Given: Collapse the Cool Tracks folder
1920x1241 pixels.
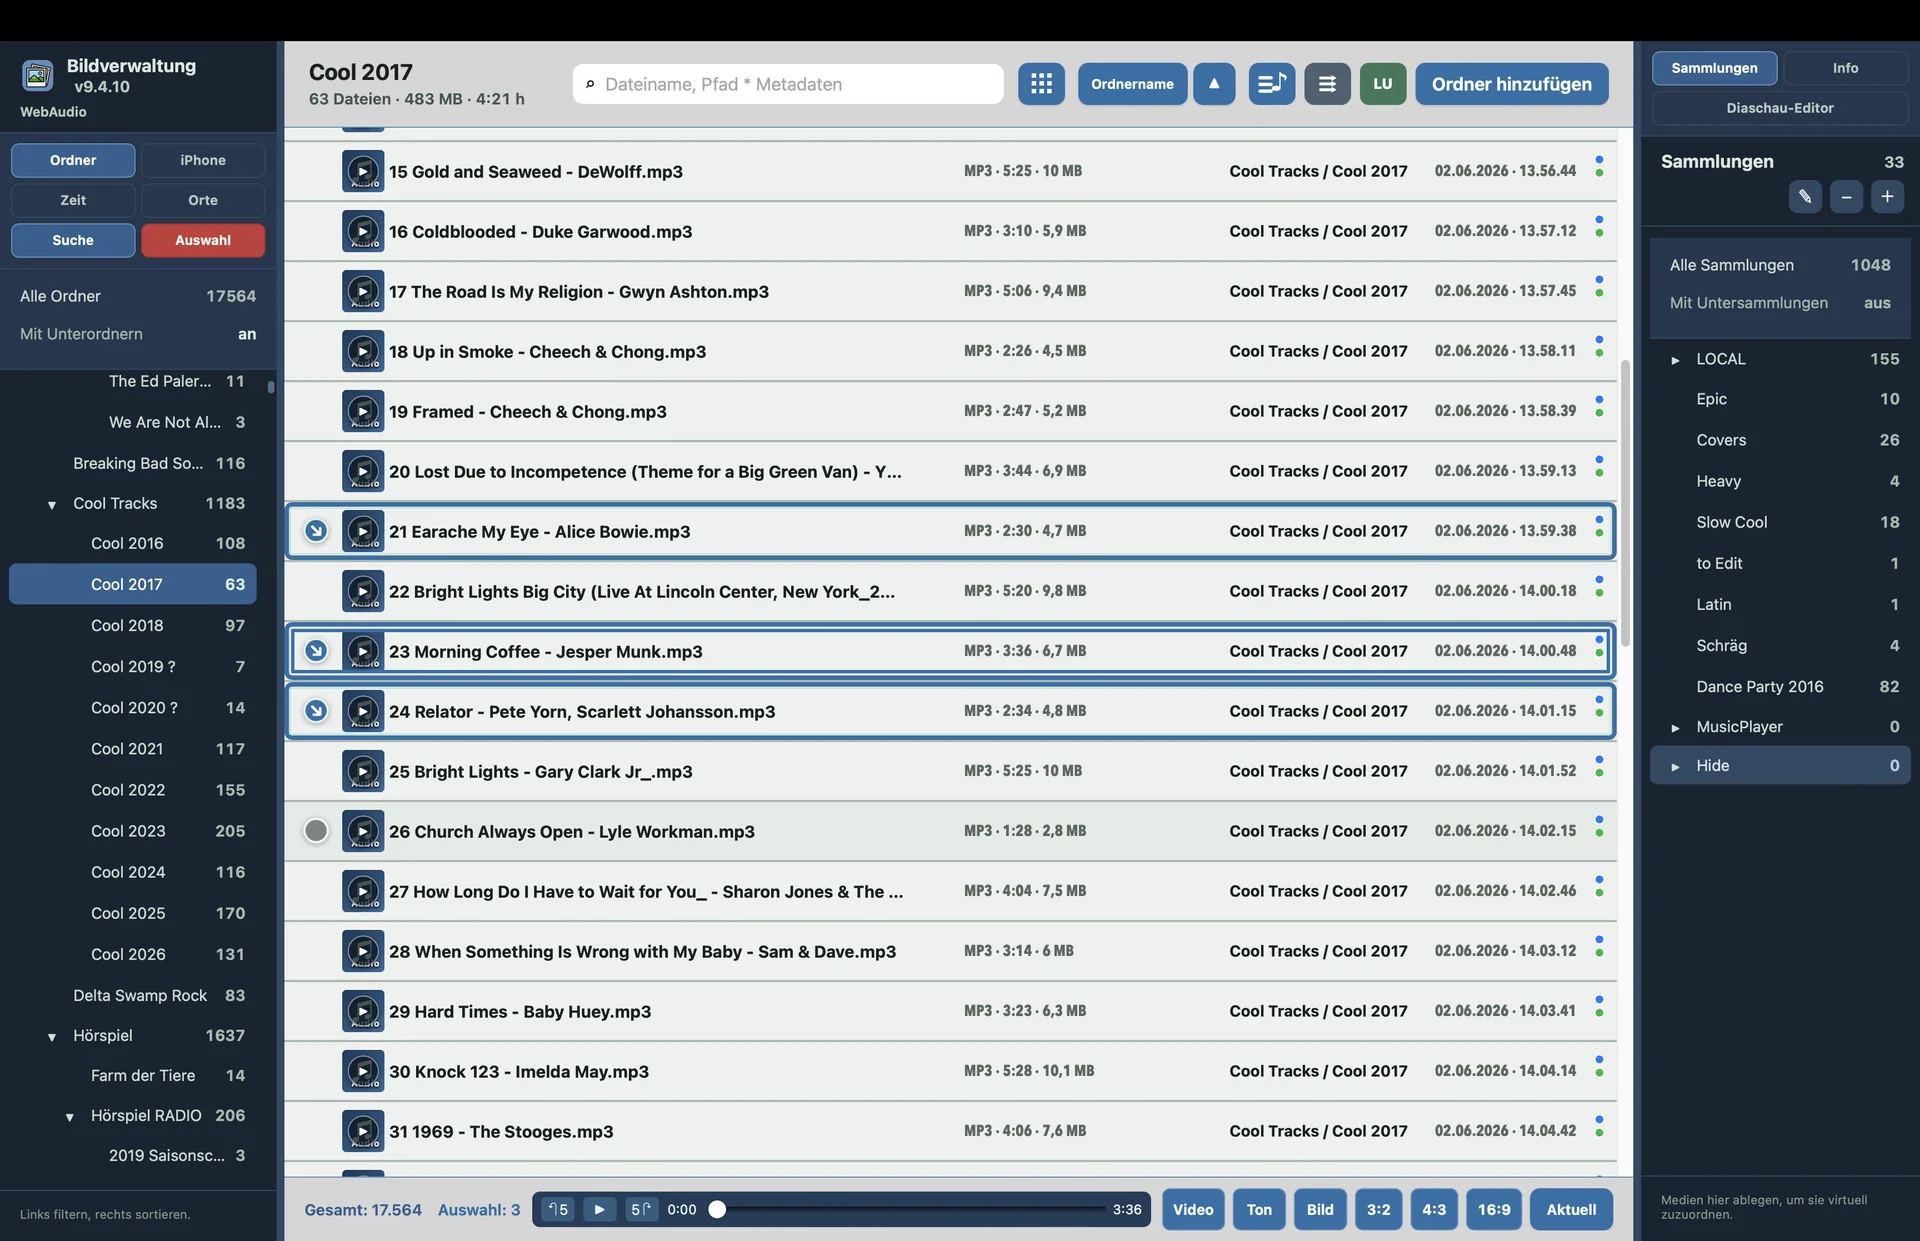Looking at the screenshot, I should click(52, 504).
